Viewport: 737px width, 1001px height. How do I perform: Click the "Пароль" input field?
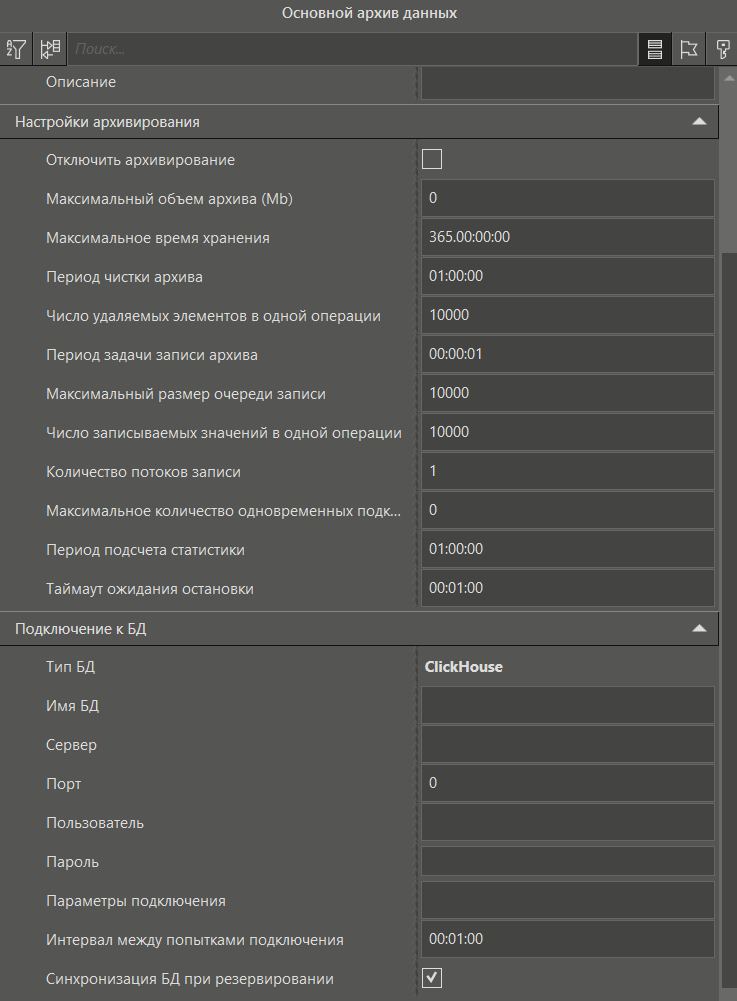pos(567,861)
